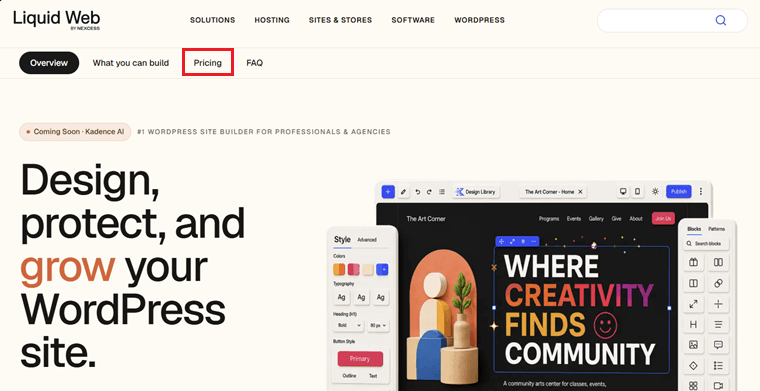The image size is (760, 391).
Task: Open the SITES & STORES menu
Action: click(x=340, y=20)
